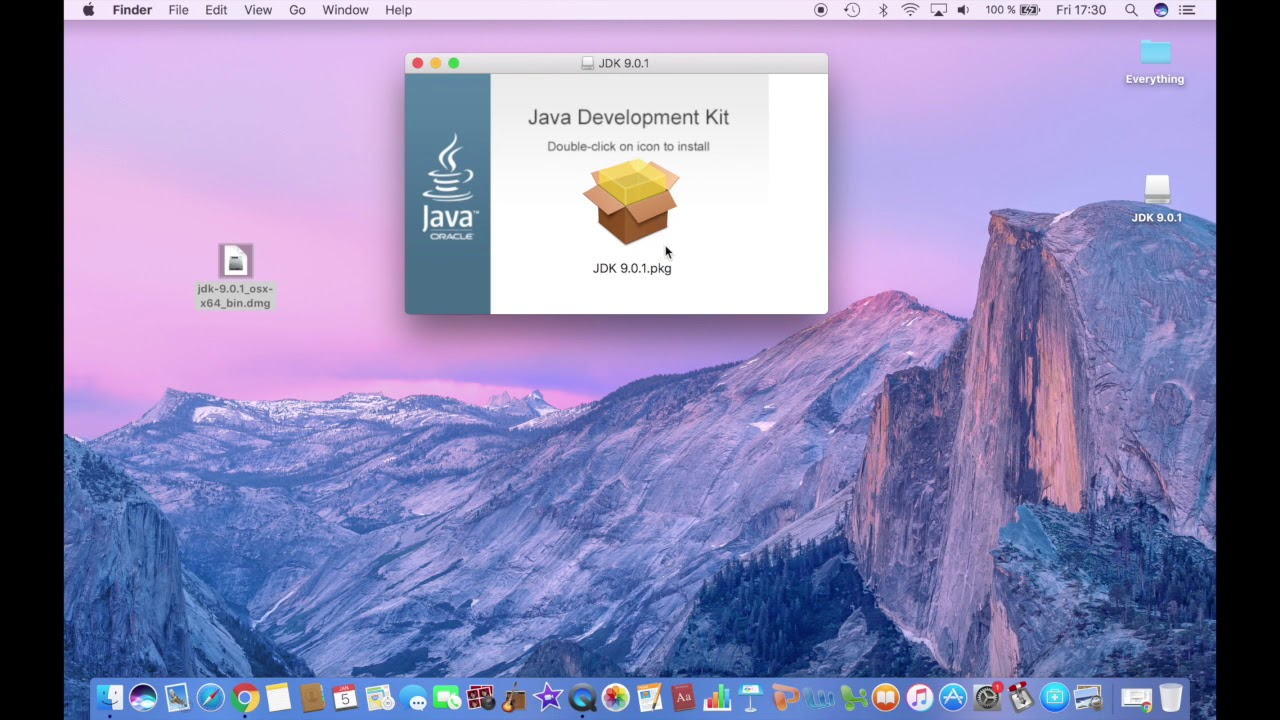Launch Microsoft Excel from the Dock
Viewport: 1280px width, 720px height.
(x=853, y=697)
